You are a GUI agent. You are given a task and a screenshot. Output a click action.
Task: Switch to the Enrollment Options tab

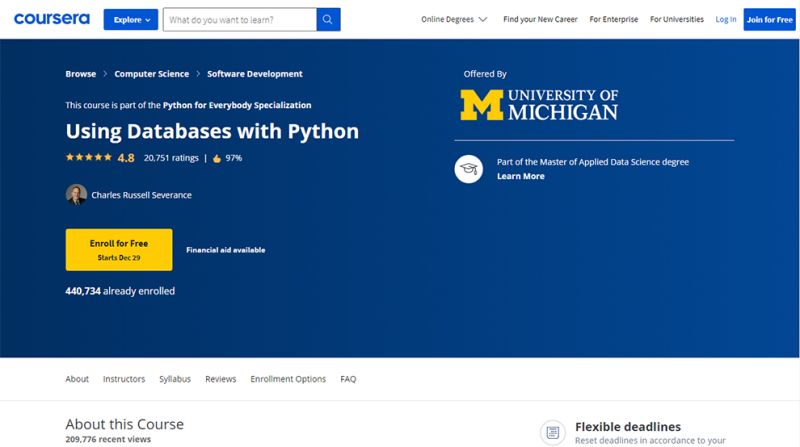[288, 379]
